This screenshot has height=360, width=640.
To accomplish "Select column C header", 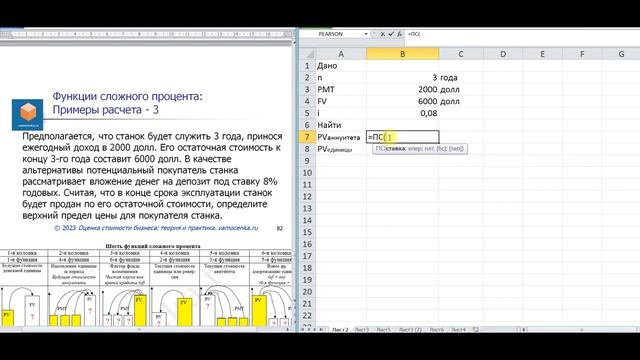I will point(461,54).
